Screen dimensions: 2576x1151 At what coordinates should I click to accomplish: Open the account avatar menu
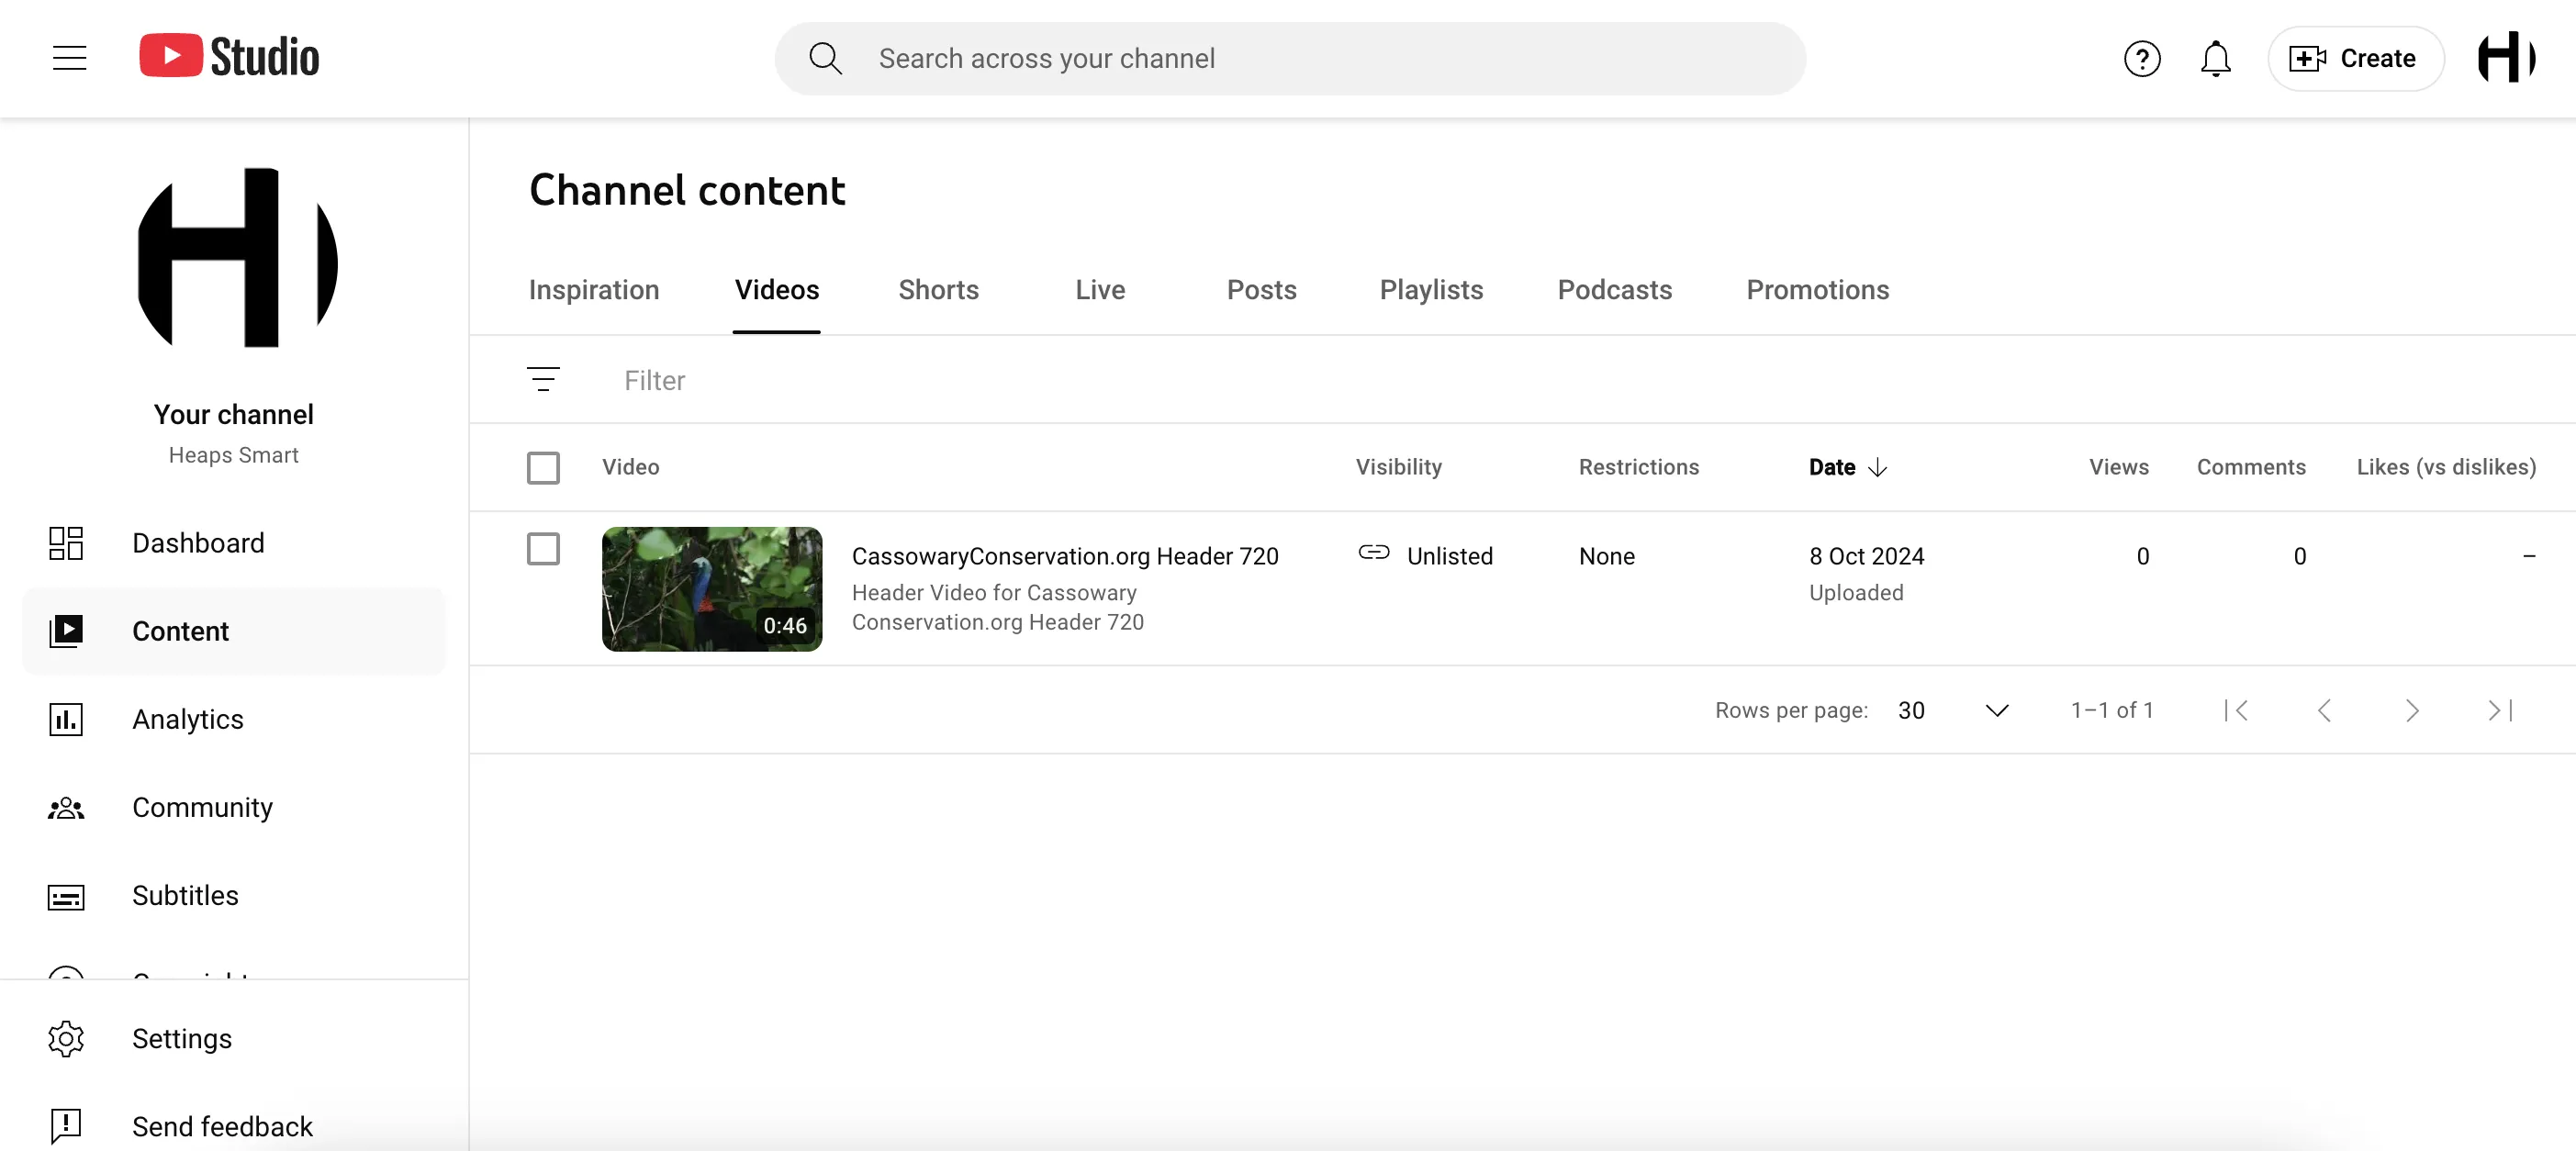(2505, 58)
